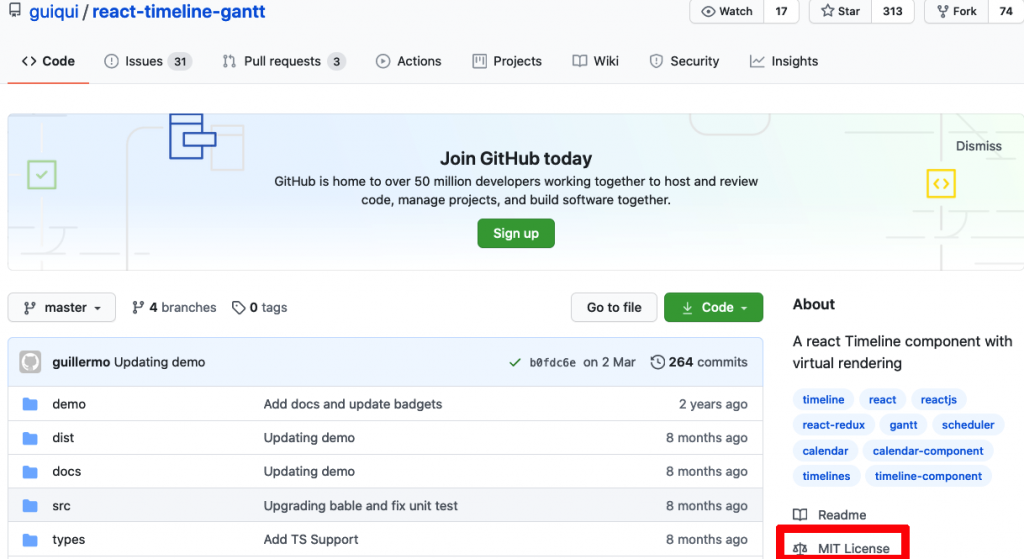Viewport: 1024px width, 559px height.
Task: Open the Security tab
Action: pos(684,61)
